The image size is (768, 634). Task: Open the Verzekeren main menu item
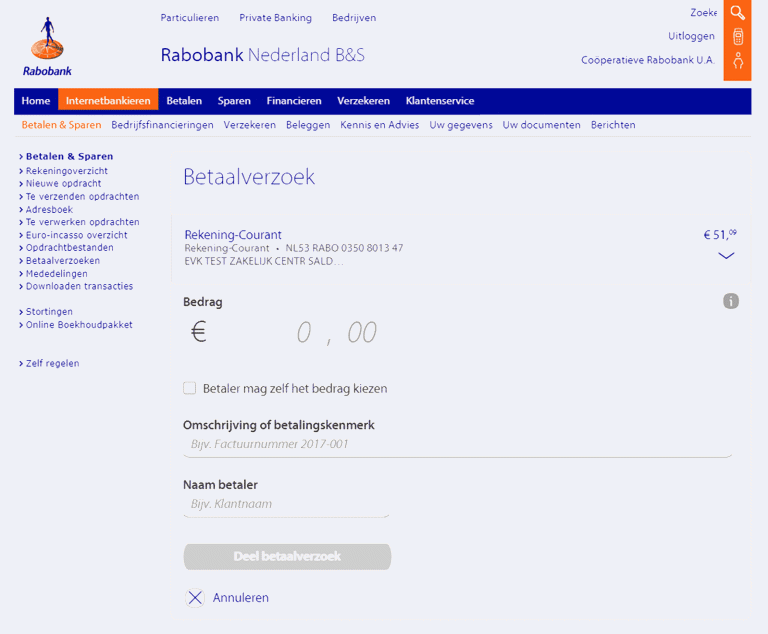pyautogui.click(x=363, y=101)
